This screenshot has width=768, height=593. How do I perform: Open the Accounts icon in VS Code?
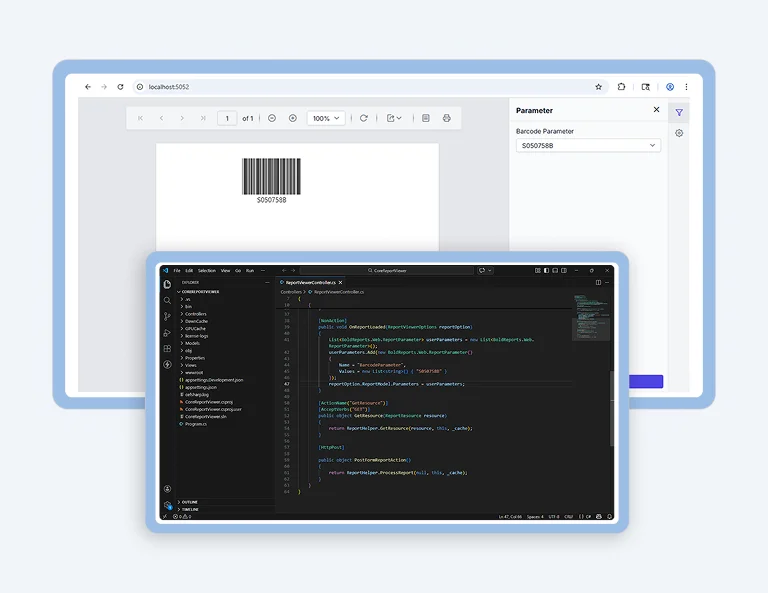pos(168,489)
